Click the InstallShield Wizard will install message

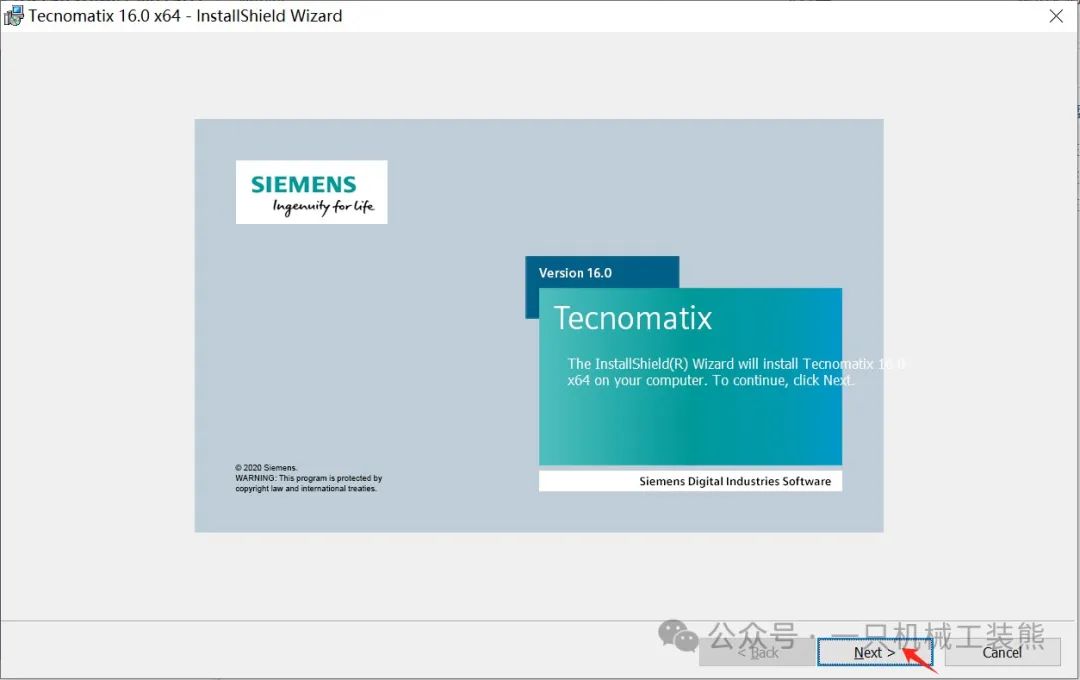[x=737, y=372]
